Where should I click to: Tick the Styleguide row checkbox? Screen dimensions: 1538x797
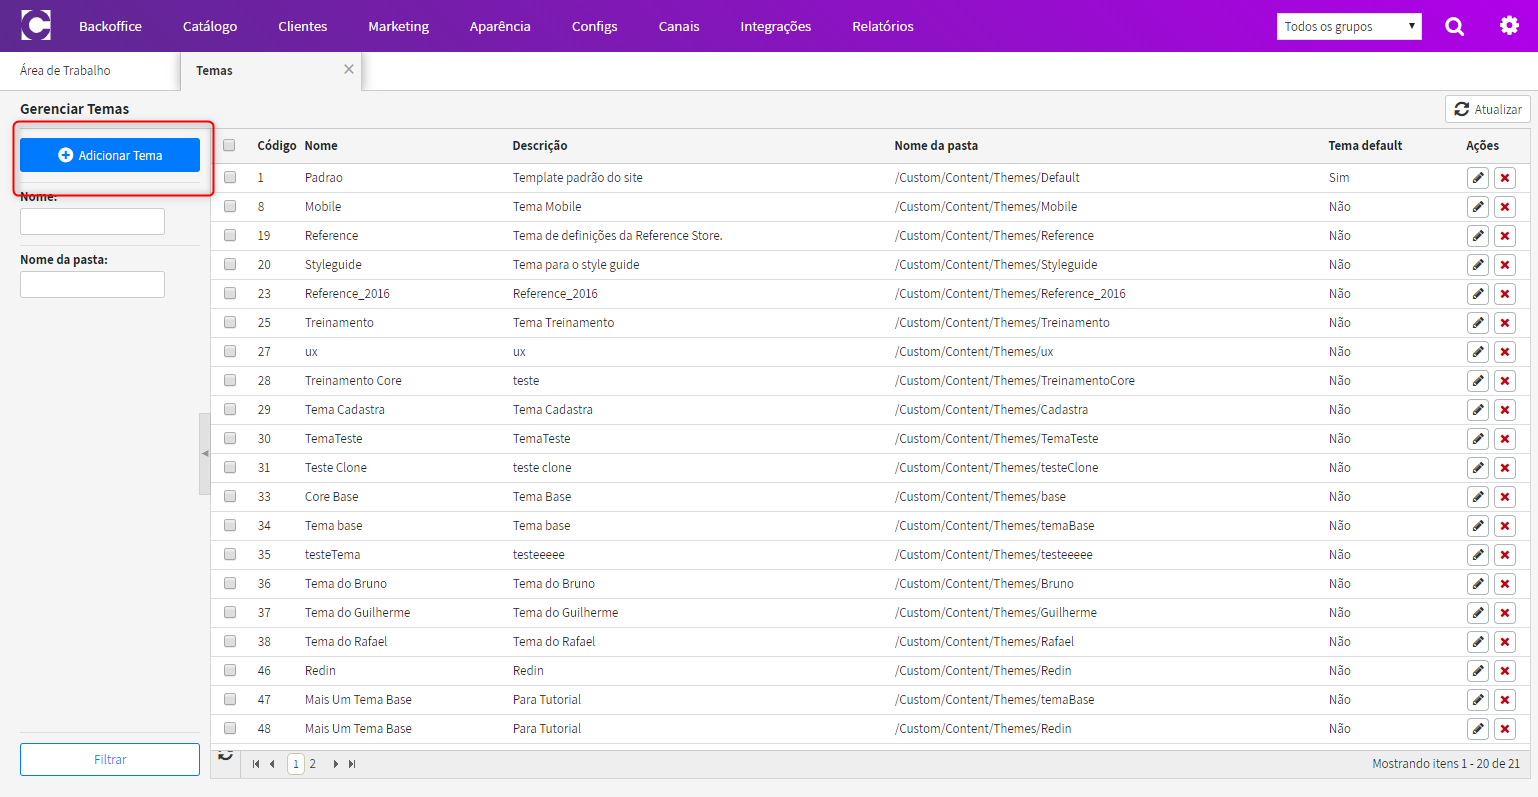[x=230, y=264]
